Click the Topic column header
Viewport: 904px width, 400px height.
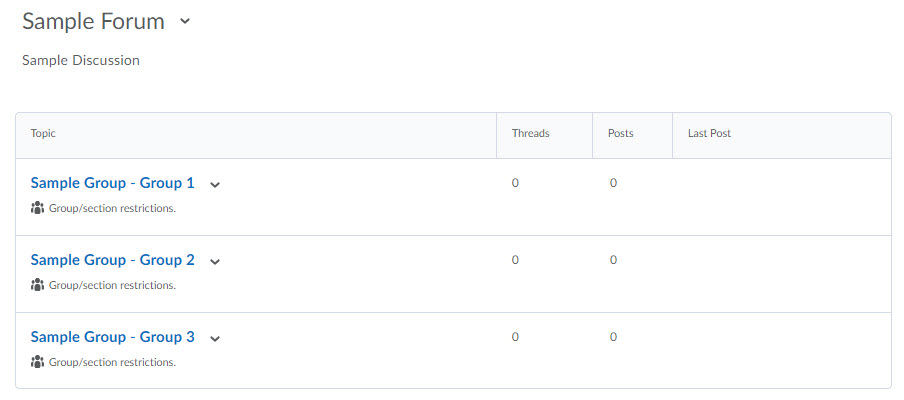click(x=43, y=133)
